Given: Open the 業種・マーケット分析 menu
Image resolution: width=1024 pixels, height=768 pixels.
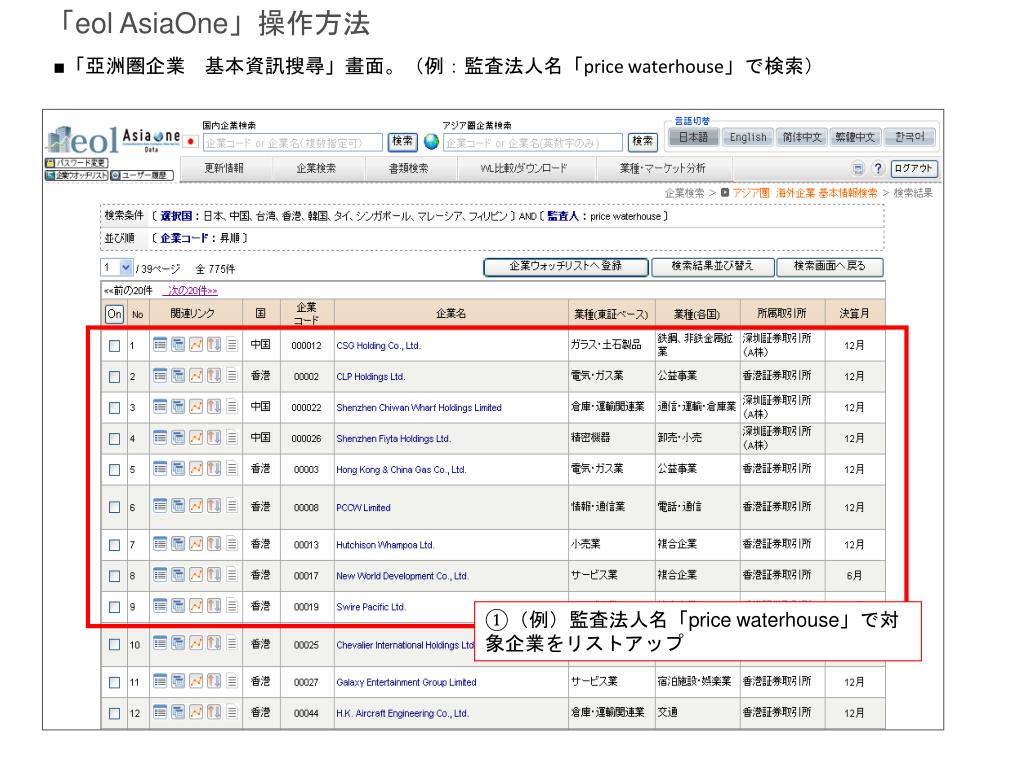Looking at the screenshot, I should coord(663,168).
